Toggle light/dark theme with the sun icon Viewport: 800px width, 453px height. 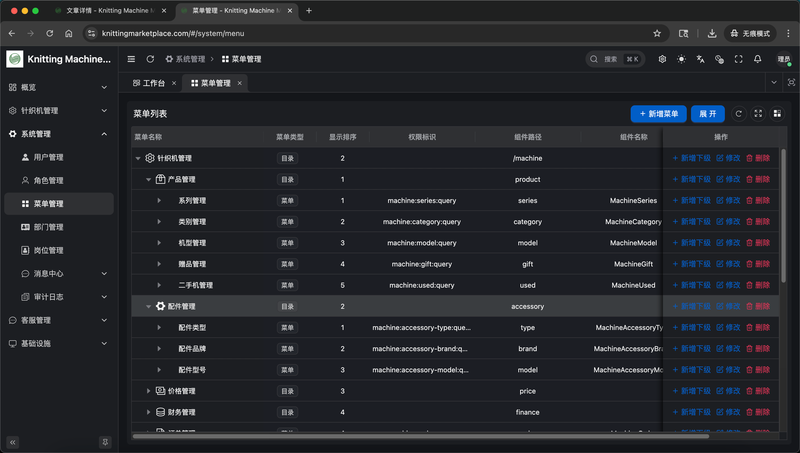coord(681,59)
